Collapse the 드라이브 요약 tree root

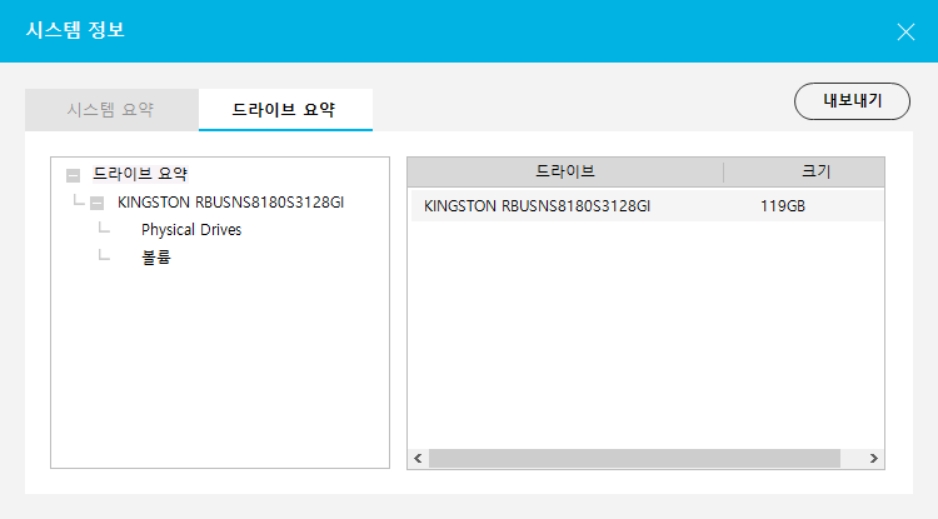[73, 175]
